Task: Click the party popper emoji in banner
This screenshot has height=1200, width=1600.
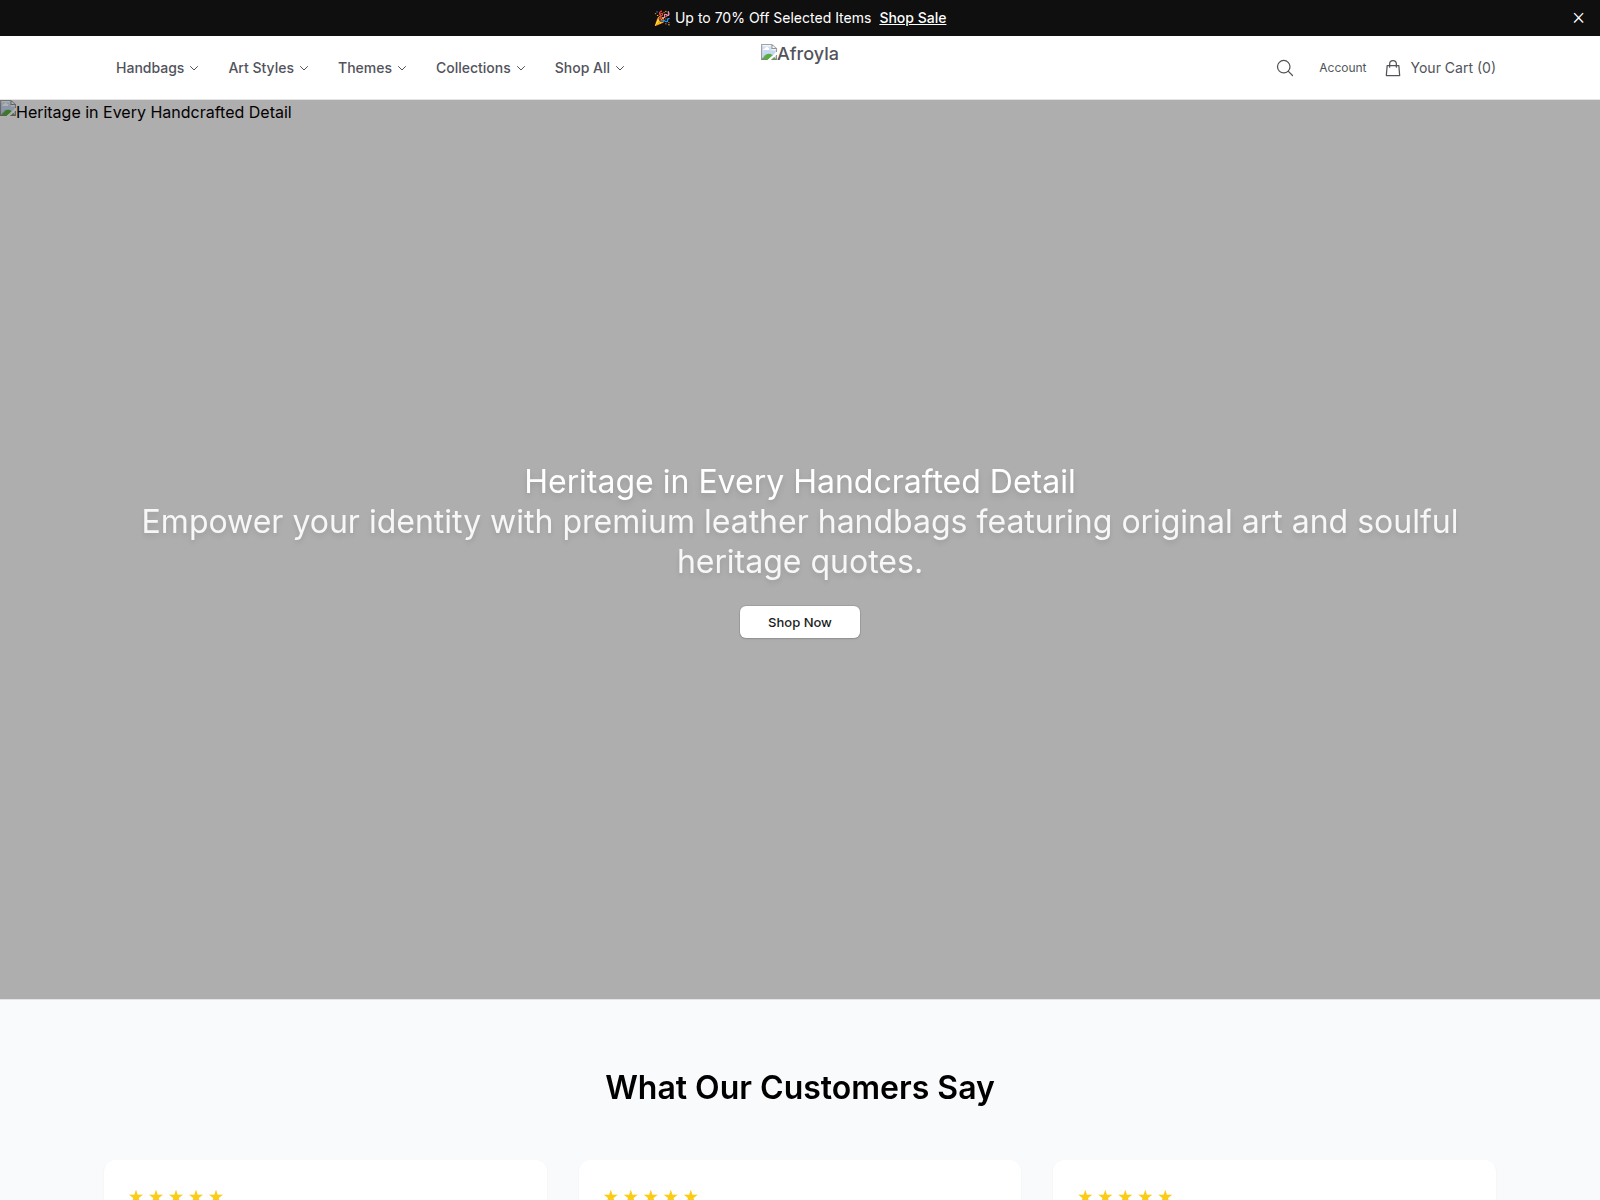Action: click(662, 18)
